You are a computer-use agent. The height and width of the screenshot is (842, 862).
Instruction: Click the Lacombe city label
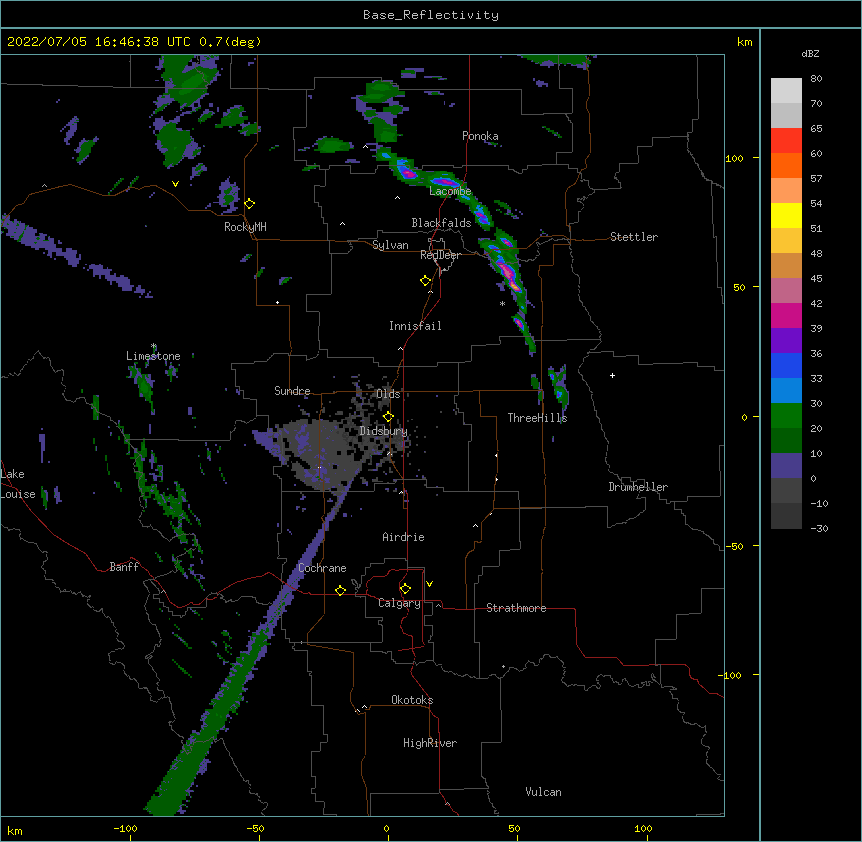click(450, 191)
